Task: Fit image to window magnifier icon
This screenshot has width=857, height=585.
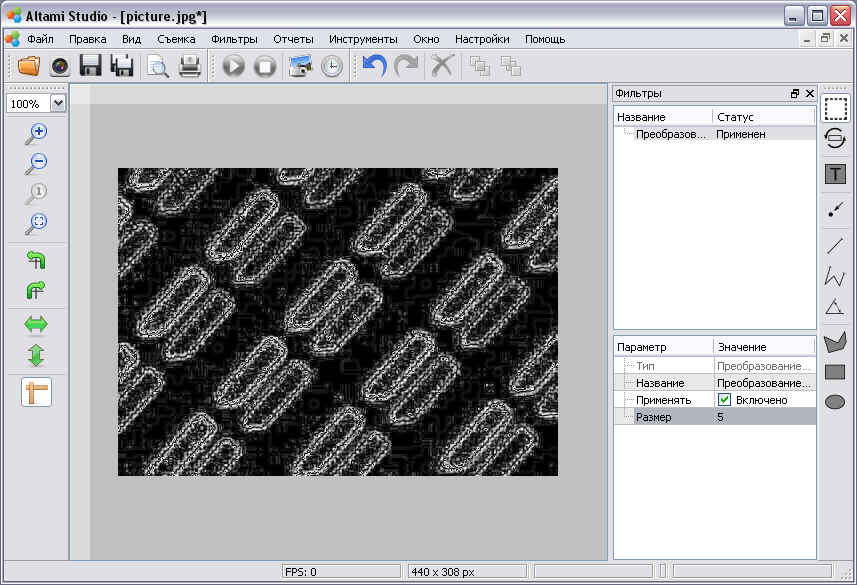Action: [37, 224]
